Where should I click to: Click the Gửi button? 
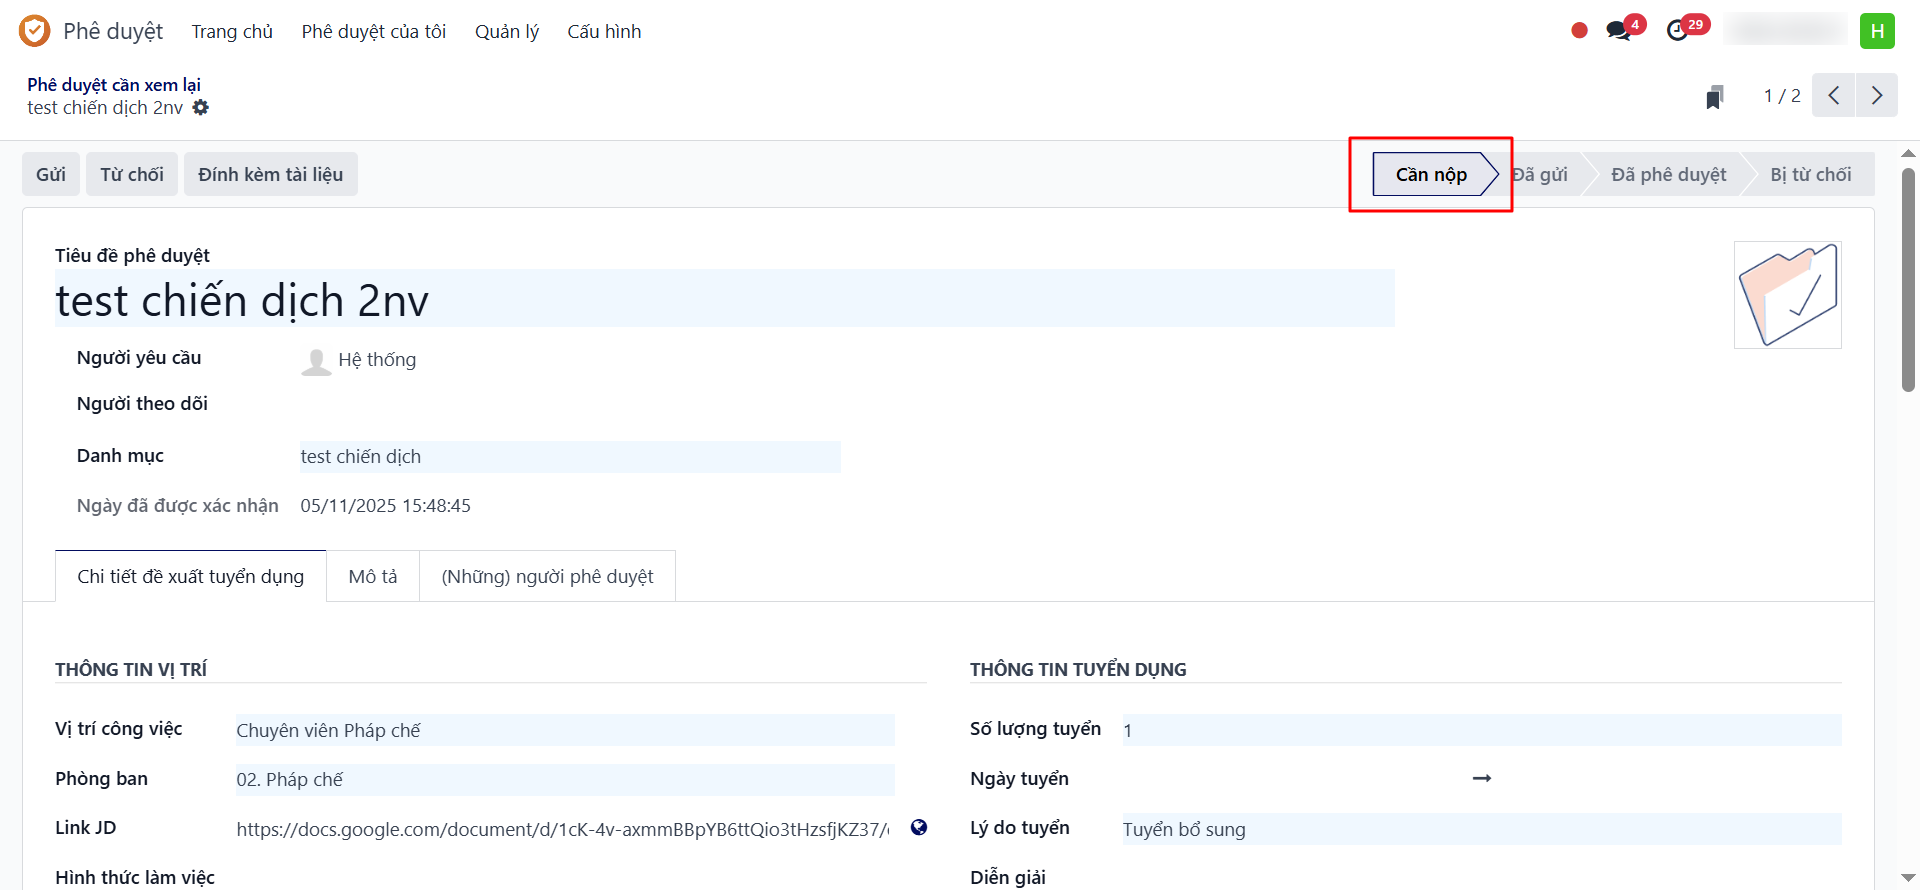pyautogui.click(x=51, y=175)
